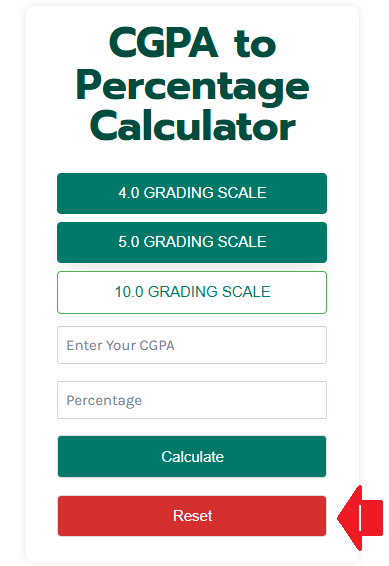Click the CGPA to Percentage Calculator heading
This screenshot has width=389, height=566.
click(x=192, y=84)
